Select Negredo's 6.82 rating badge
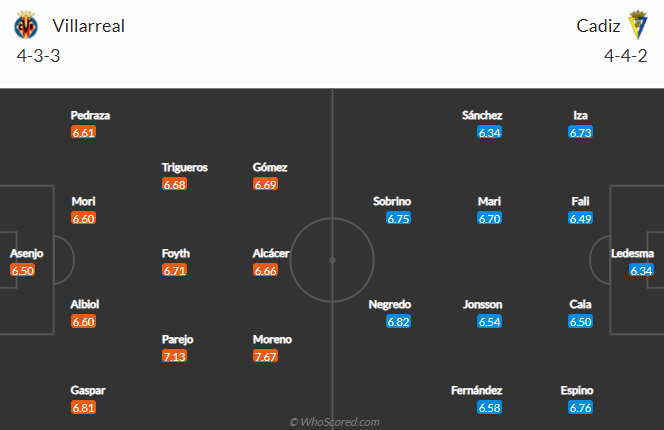Viewport: 664px width, 430px height. 398,322
